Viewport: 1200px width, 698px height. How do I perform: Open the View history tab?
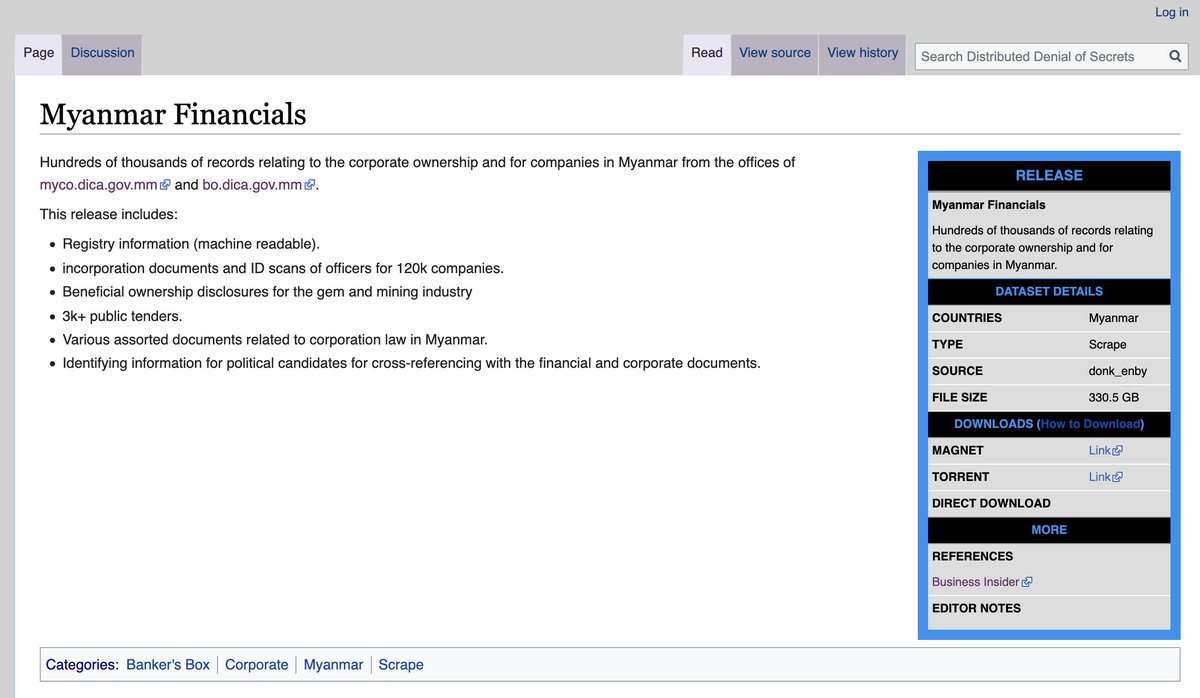(863, 53)
